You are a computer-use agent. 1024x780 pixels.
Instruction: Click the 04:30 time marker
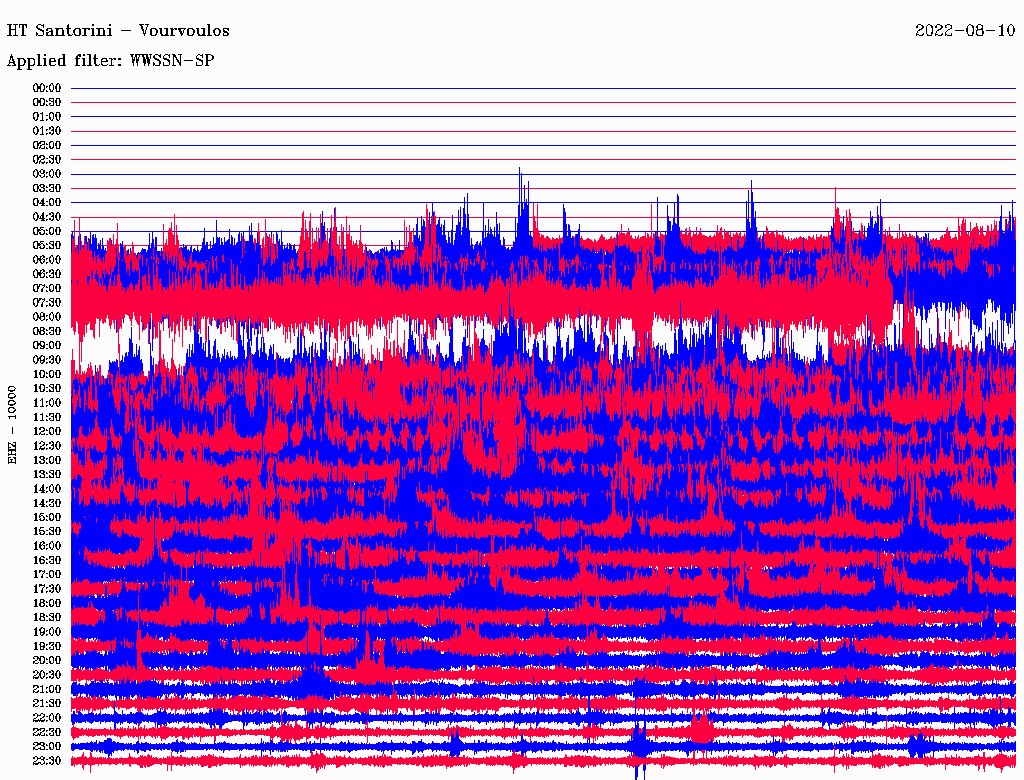coord(47,217)
